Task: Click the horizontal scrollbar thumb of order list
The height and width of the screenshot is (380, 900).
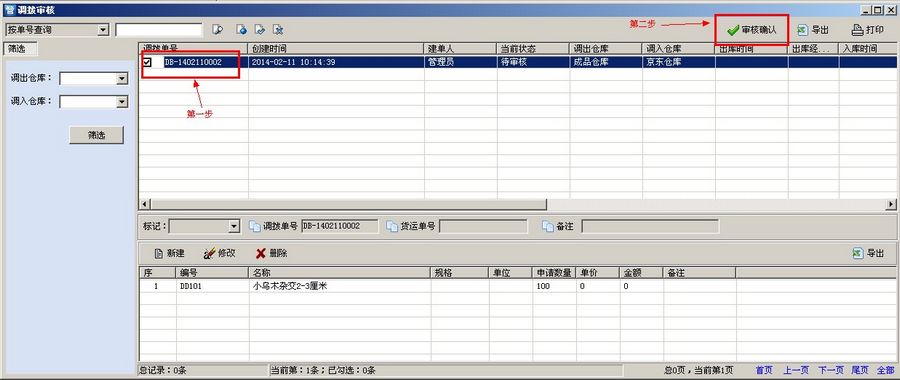Action: click(348, 204)
